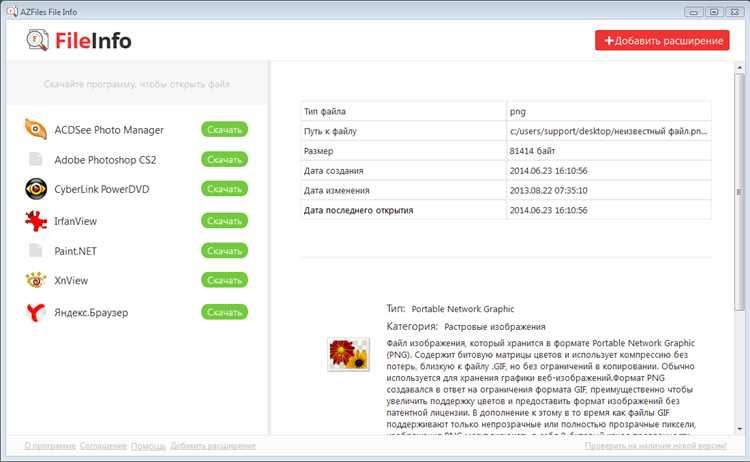Click the Adobe Photoshop CS2 file icon
750x462 pixels.
click(35, 159)
